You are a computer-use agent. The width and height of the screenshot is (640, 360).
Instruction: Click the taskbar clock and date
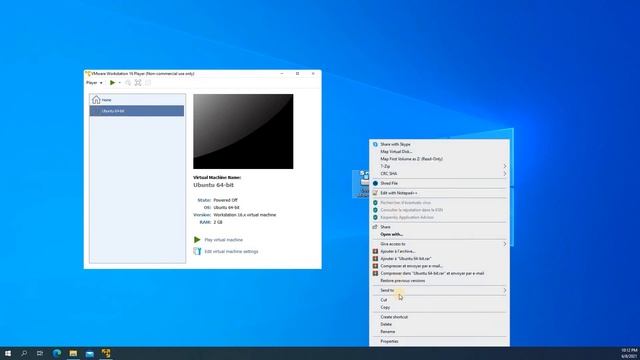[x=629, y=353]
